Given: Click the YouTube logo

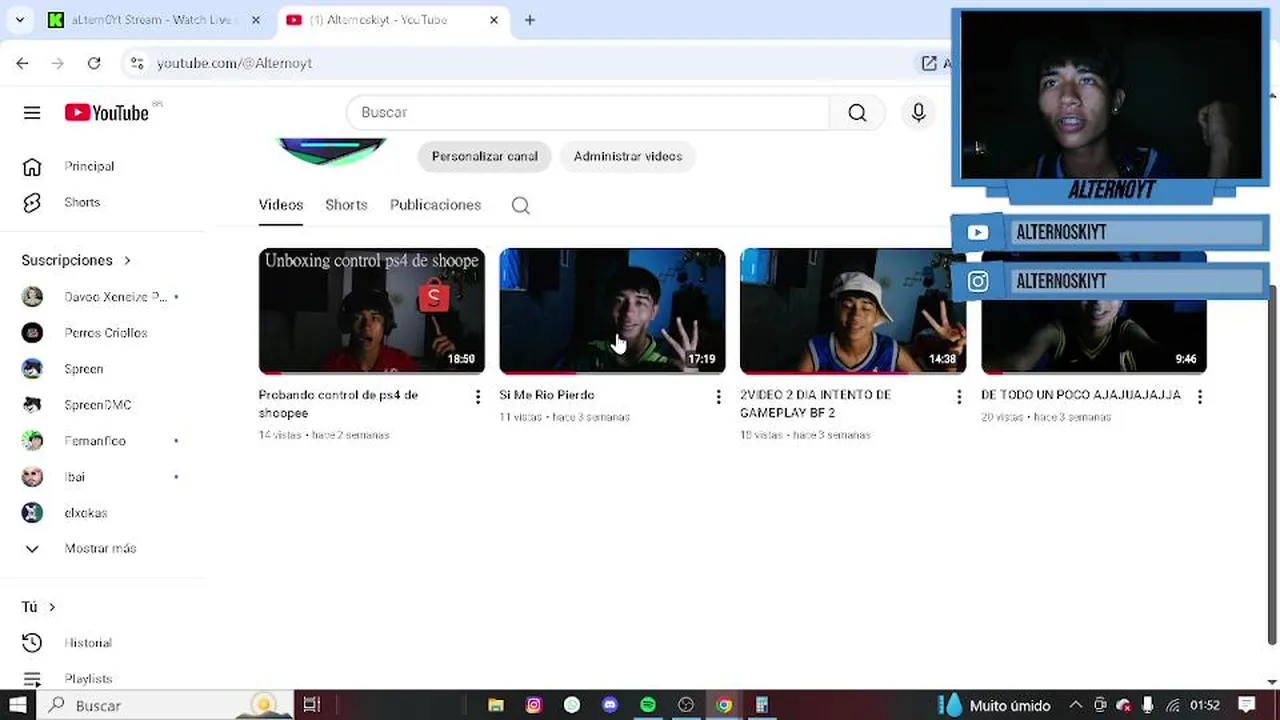Looking at the screenshot, I should (x=107, y=113).
